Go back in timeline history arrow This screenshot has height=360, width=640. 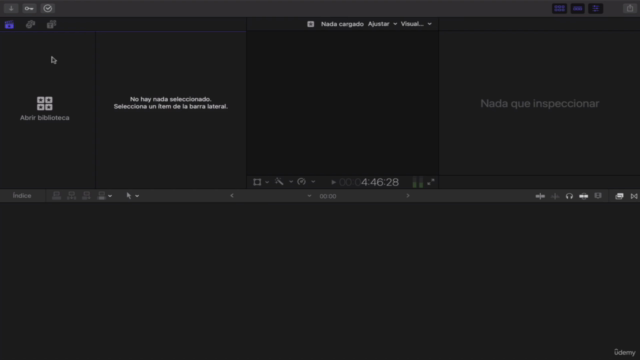tap(232, 196)
